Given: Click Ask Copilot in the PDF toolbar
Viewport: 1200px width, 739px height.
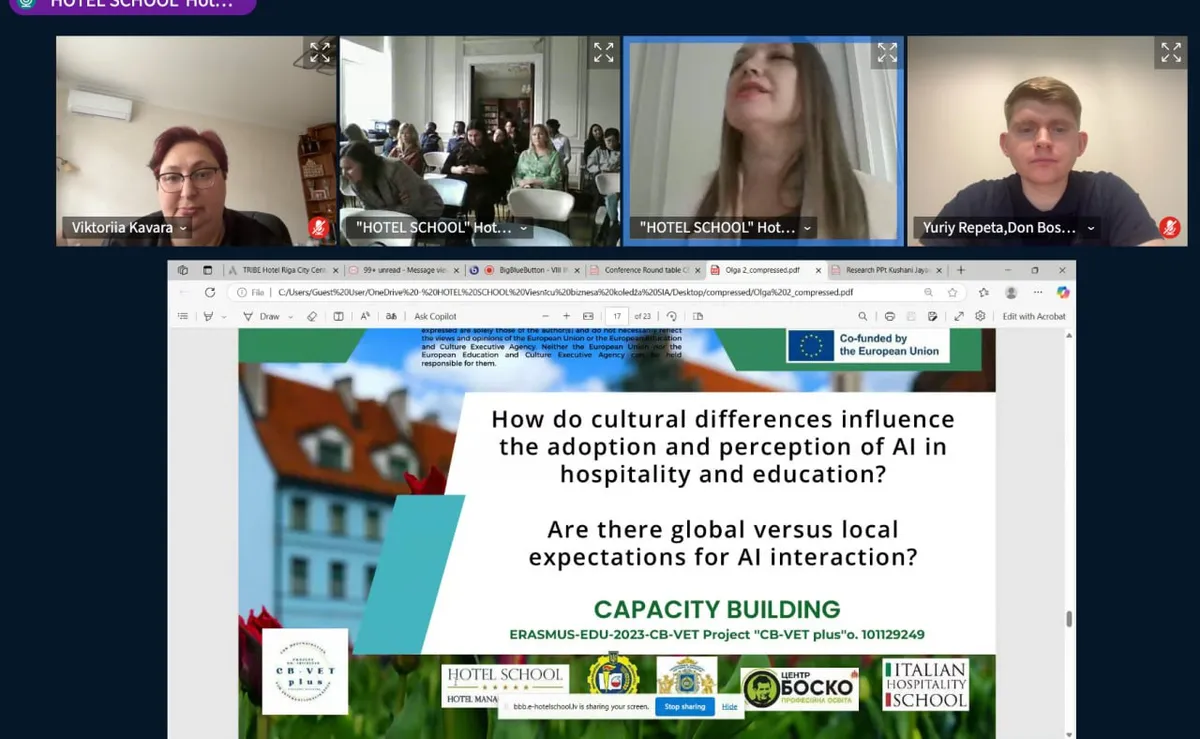Looking at the screenshot, I should point(436,316).
